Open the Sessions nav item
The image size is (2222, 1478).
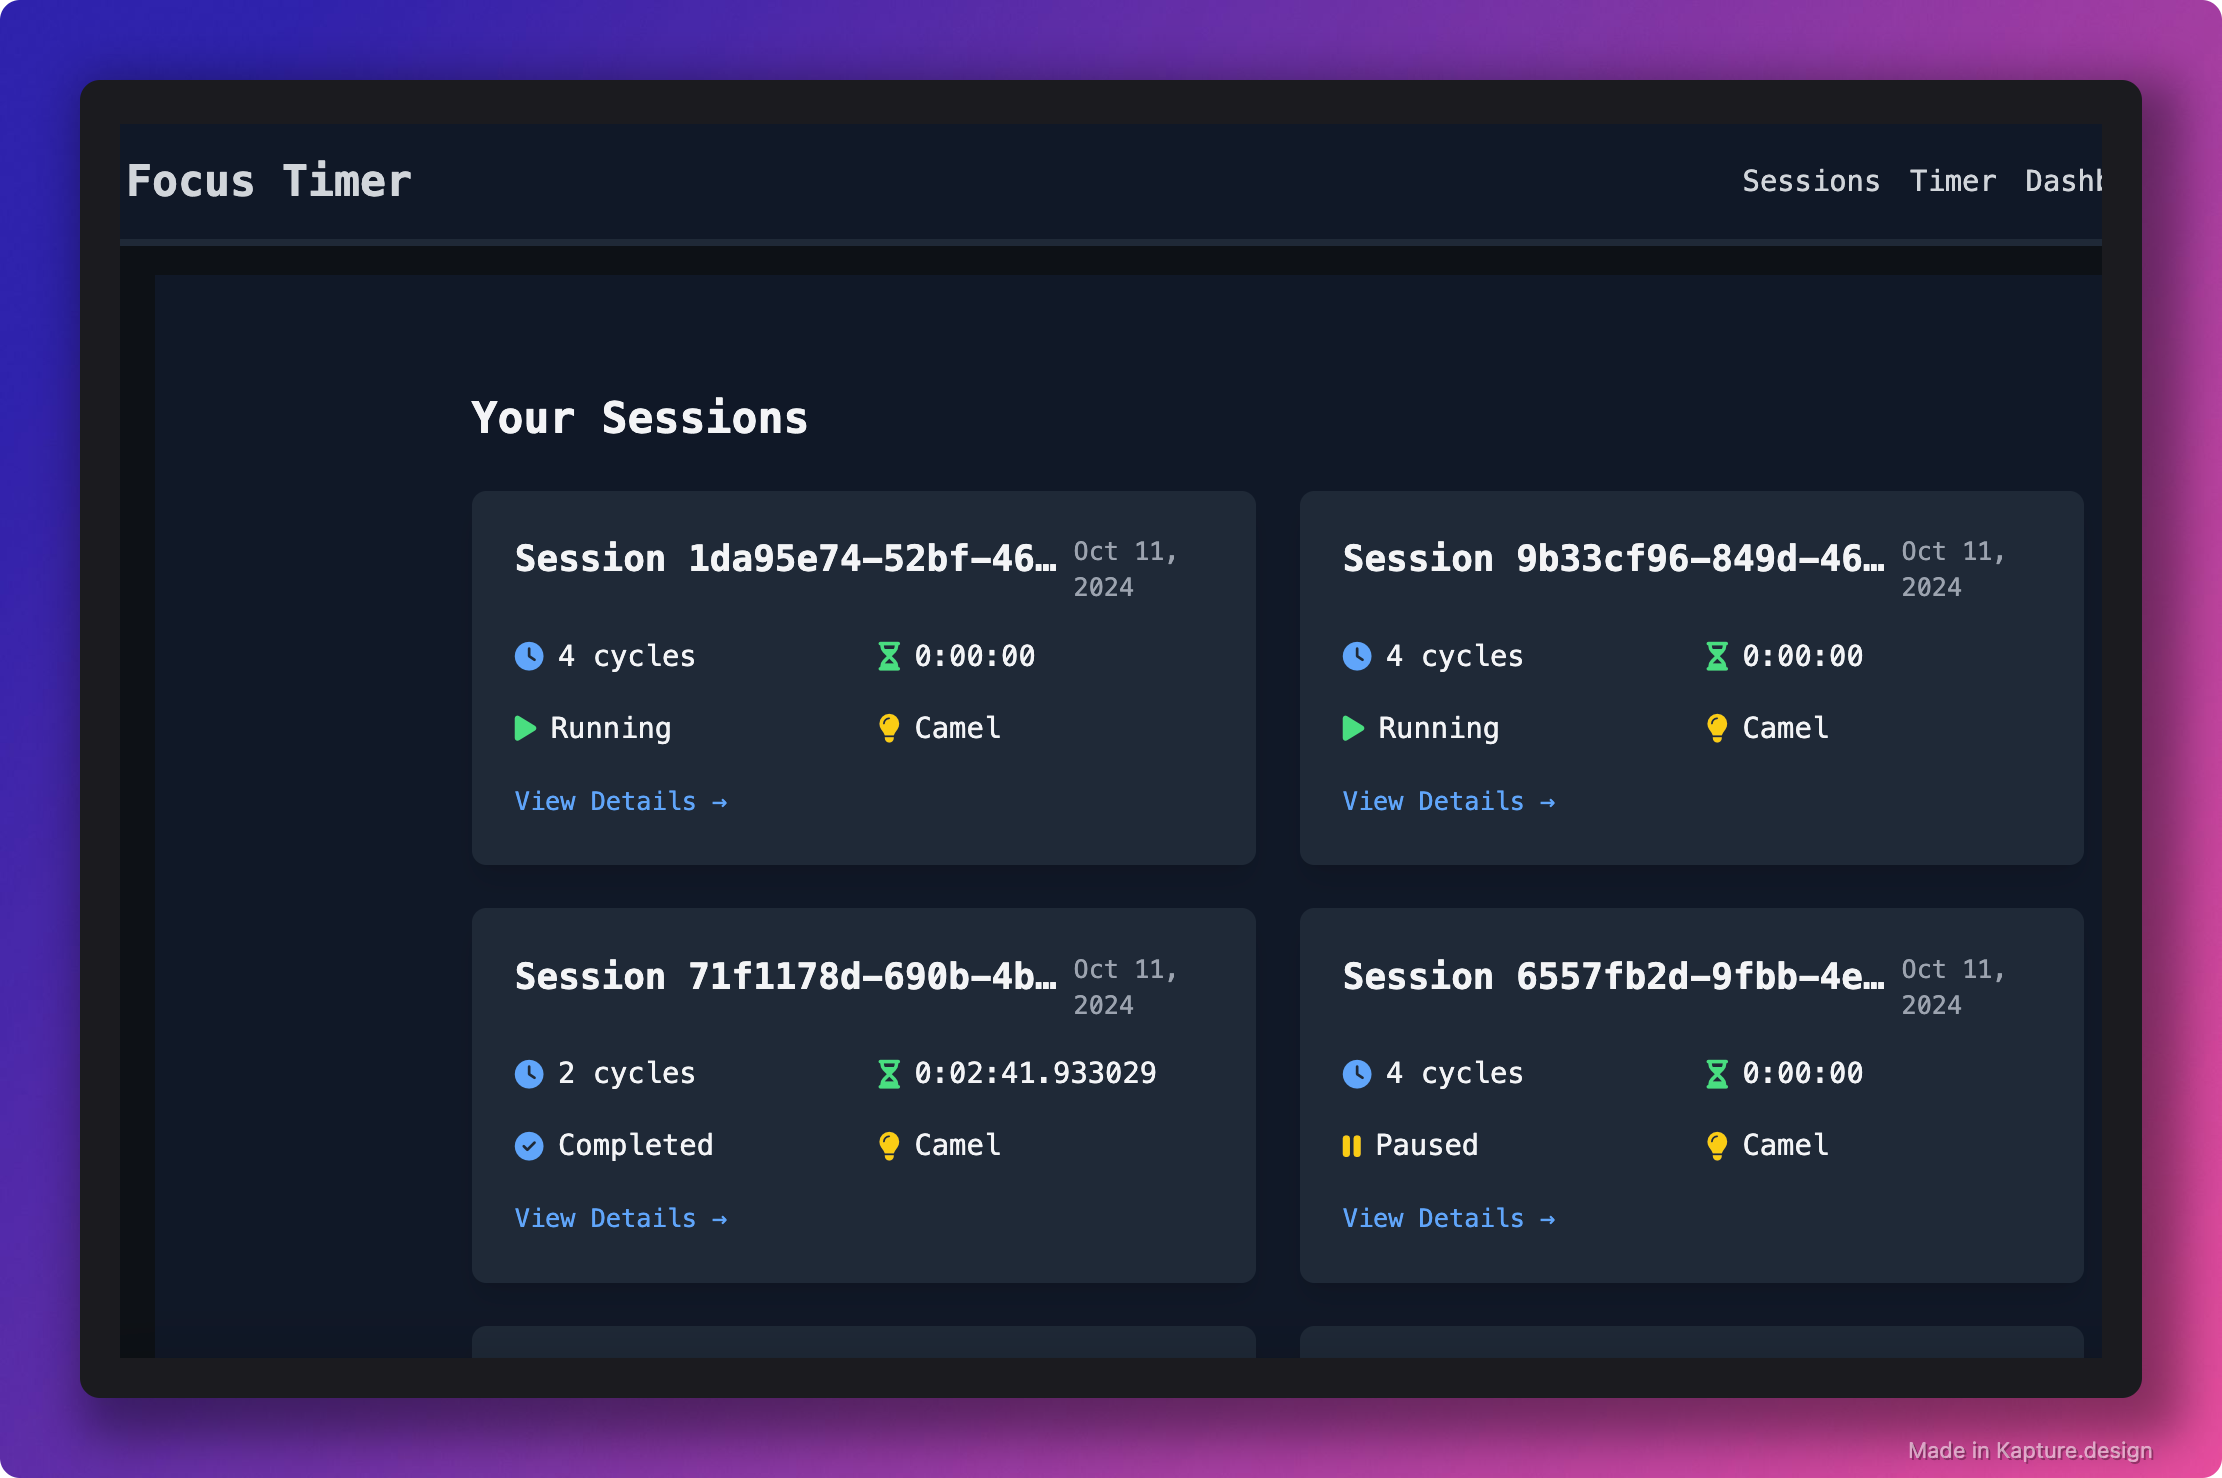(x=1811, y=181)
